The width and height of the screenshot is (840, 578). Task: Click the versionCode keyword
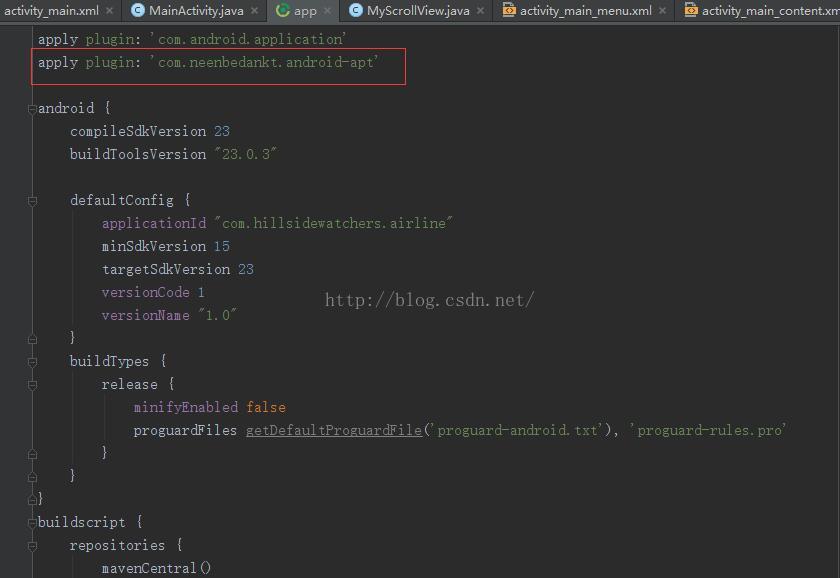pos(146,292)
